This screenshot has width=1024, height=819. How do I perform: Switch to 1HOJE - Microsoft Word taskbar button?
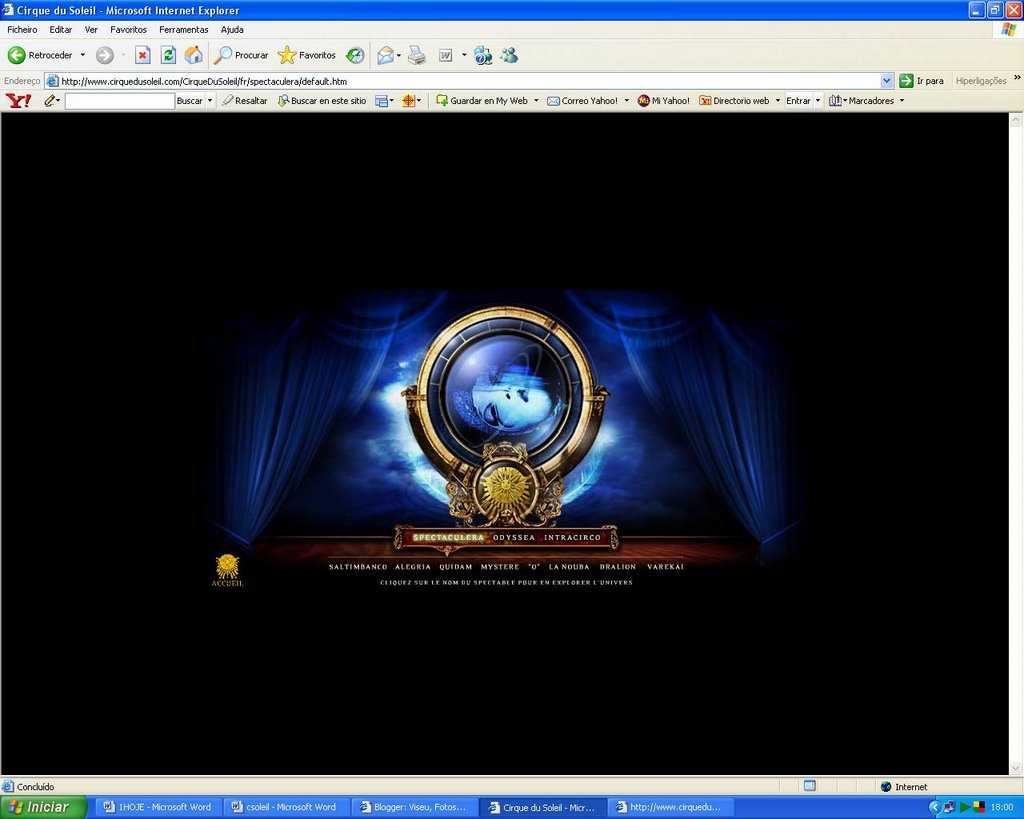click(x=158, y=807)
